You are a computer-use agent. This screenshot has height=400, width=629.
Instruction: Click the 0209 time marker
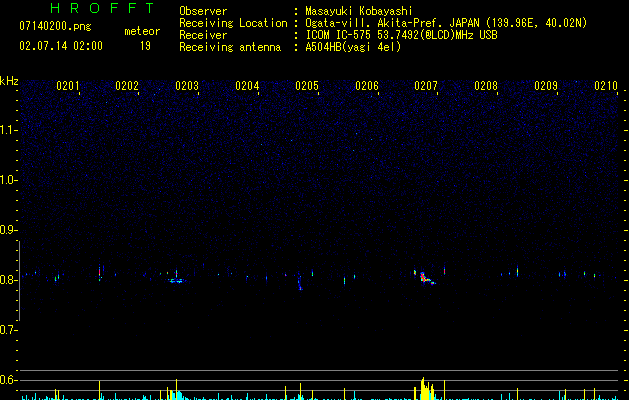546,86
